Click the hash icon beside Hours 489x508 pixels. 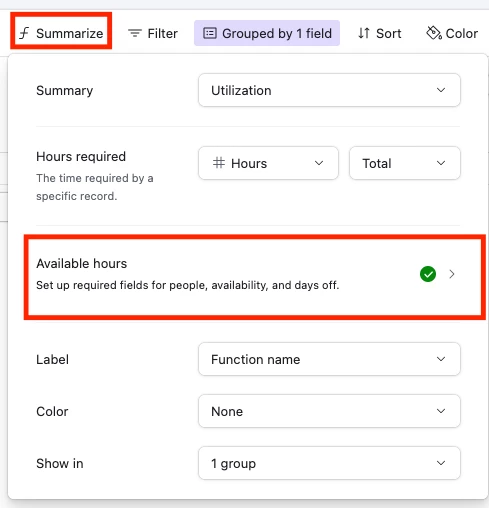(x=219, y=163)
